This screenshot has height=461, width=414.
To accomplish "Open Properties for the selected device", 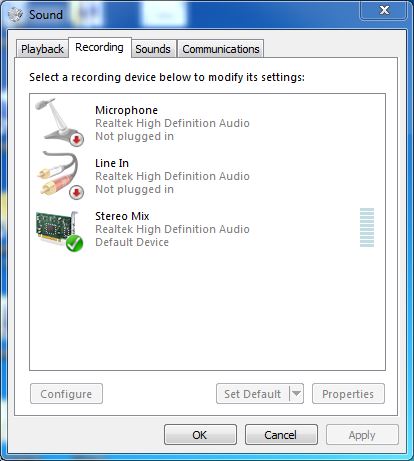I will (348, 394).
